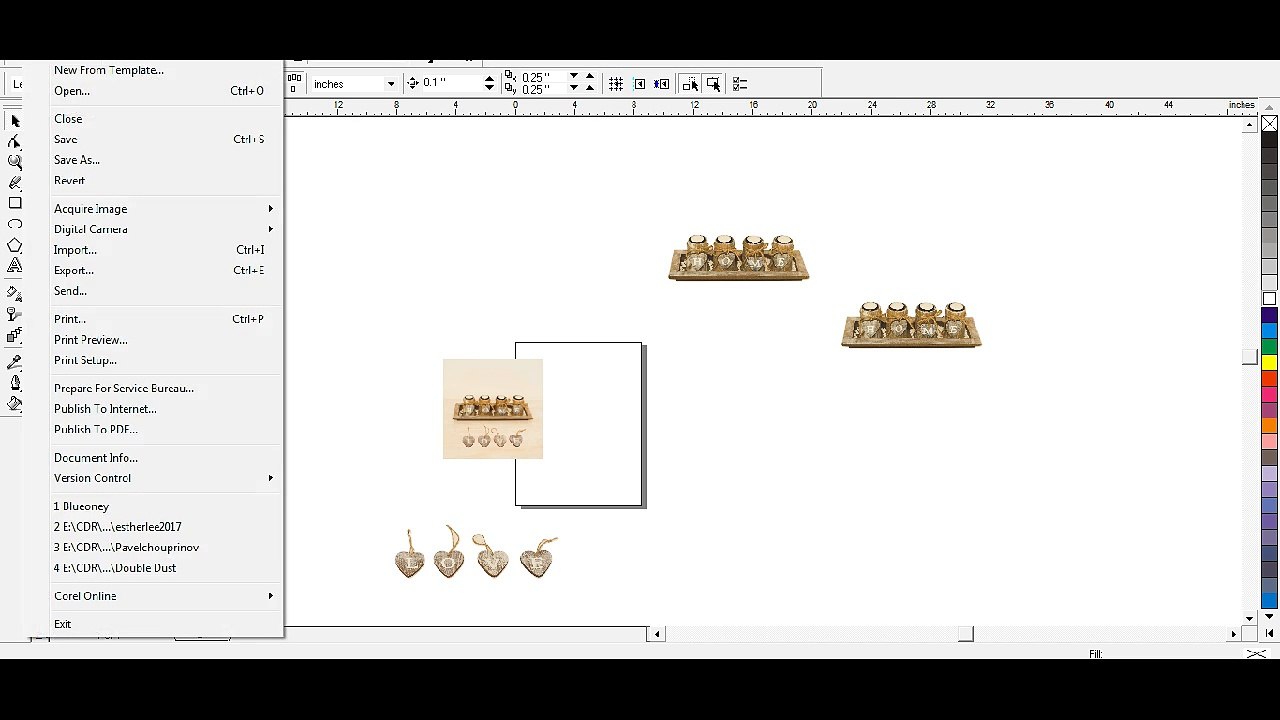This screenshot has height=720, width=1280.
Task: Choose Revert menu item
Action: point(163,180)
